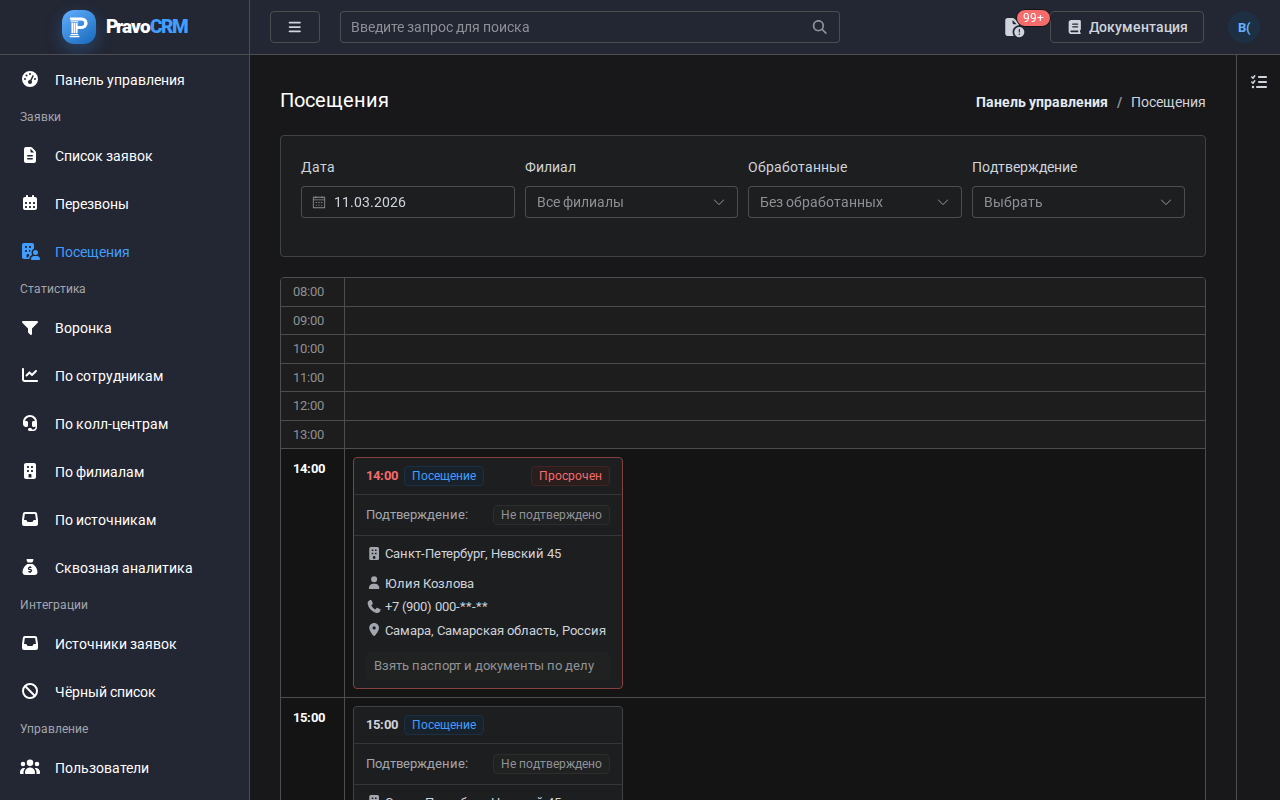Open the task checklist panel icon
Image resolution: width=1280 pixels, height=800 pixels.
(x=1259, y=82)
